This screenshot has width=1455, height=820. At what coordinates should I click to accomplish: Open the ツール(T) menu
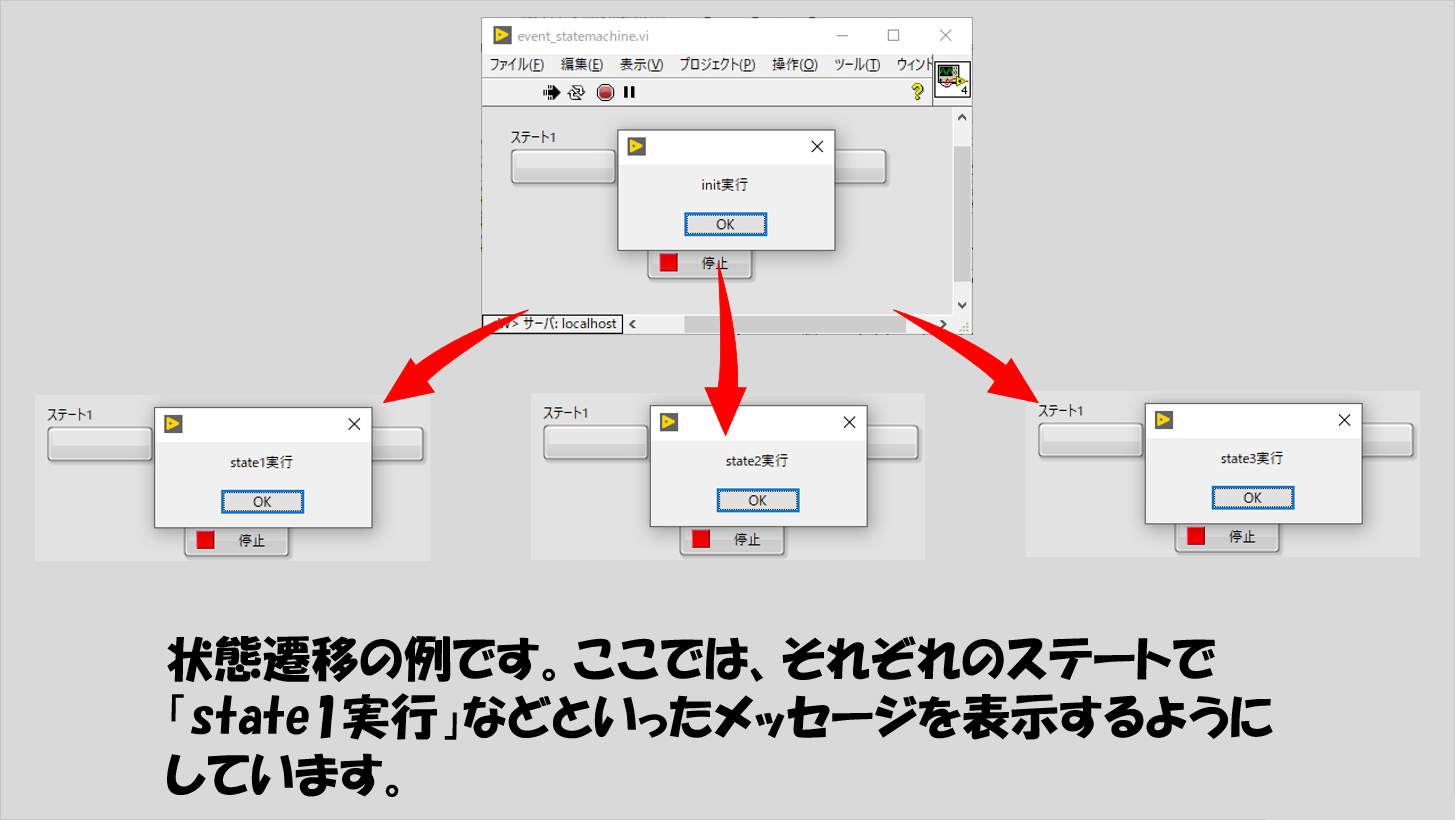856,65
